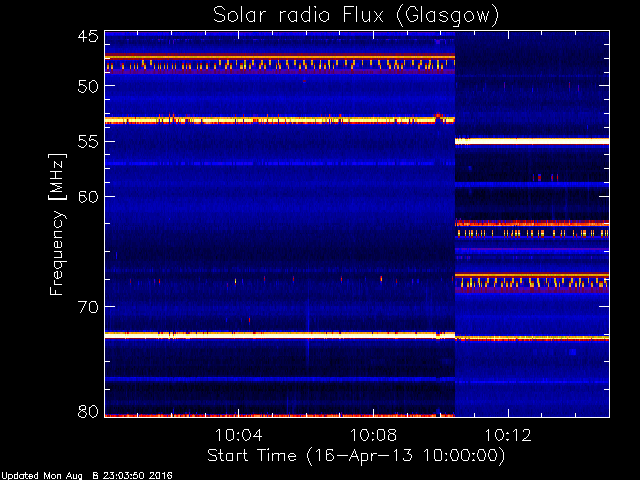Click the 70 frequency tick label
640x480 pixels.
point(88,307)
